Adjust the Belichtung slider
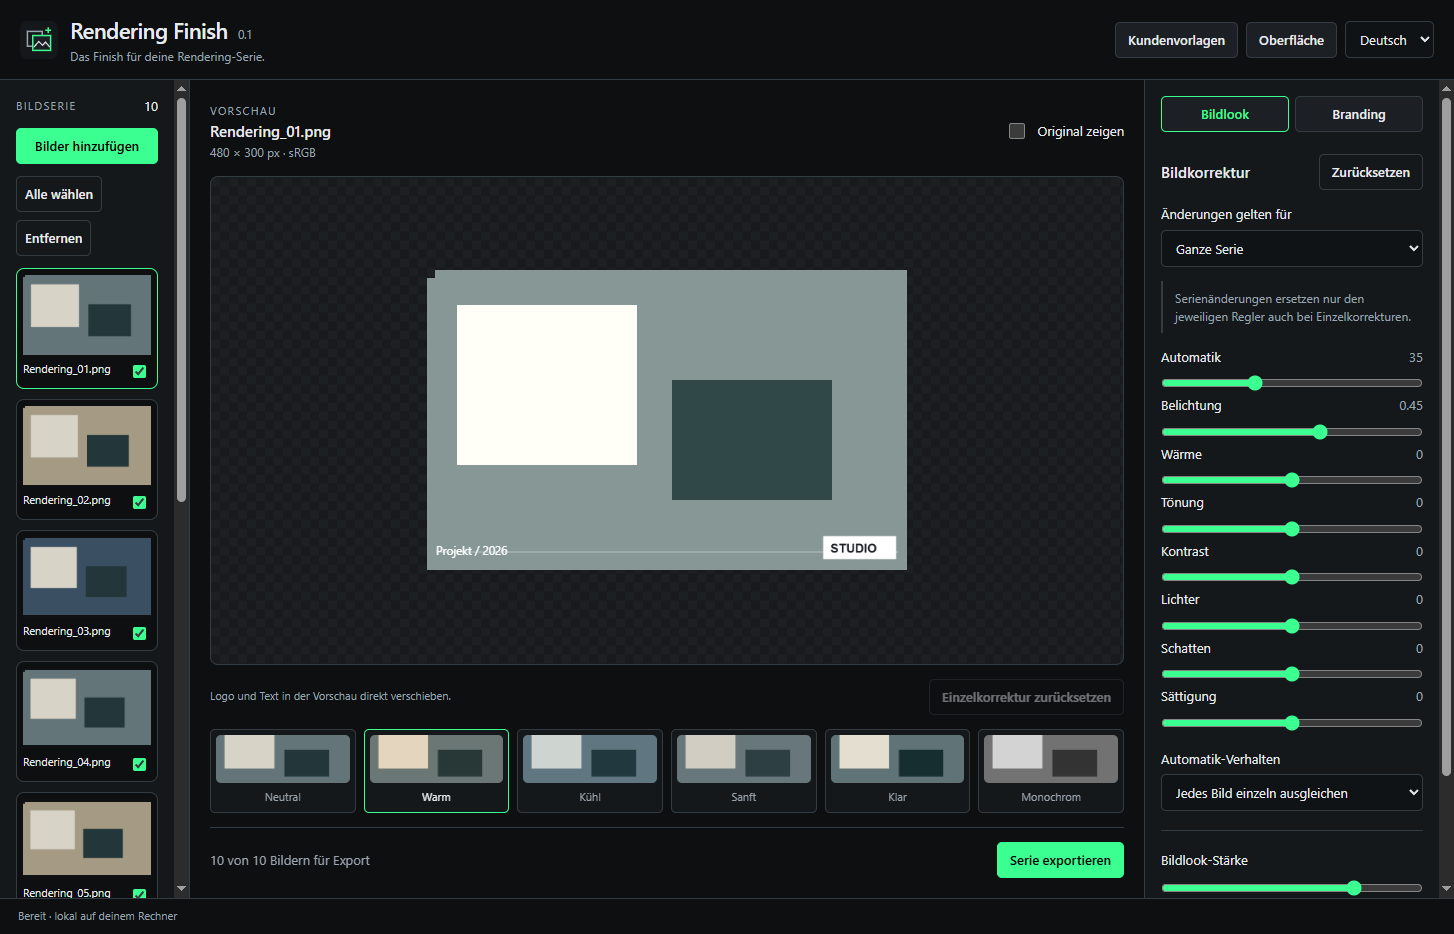Image resolution: width=1454 pixels, height=934 pixels. 1292,432
